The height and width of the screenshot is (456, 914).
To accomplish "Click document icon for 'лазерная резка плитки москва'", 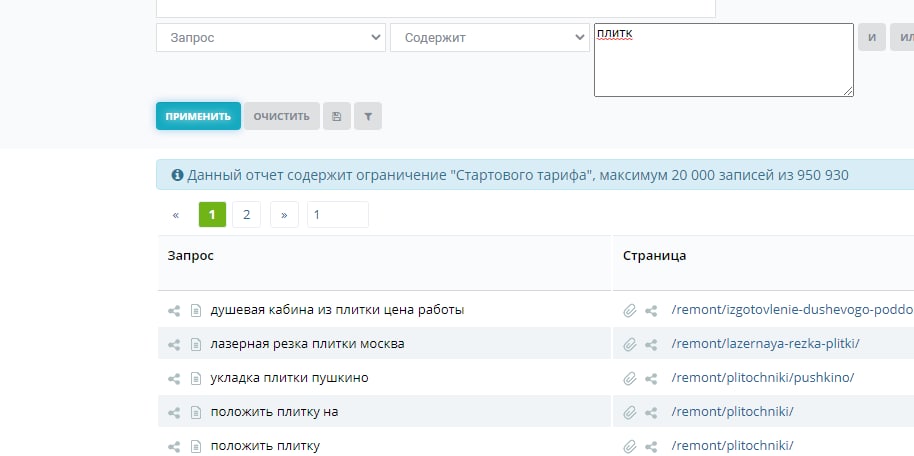I will coord(196,345).
